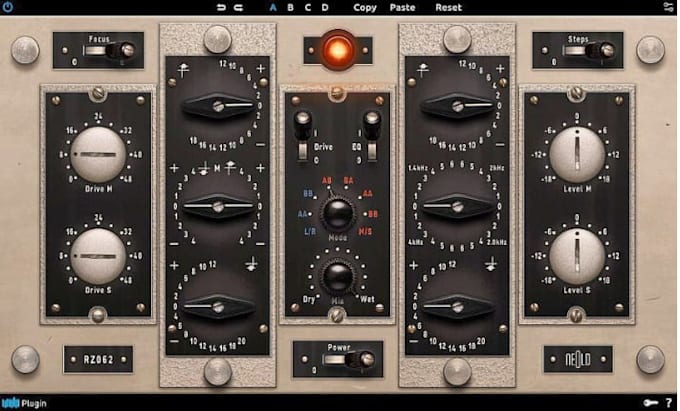Select the red BA mode label
This screenshot has width=680, height=411.
click(349, 180)
